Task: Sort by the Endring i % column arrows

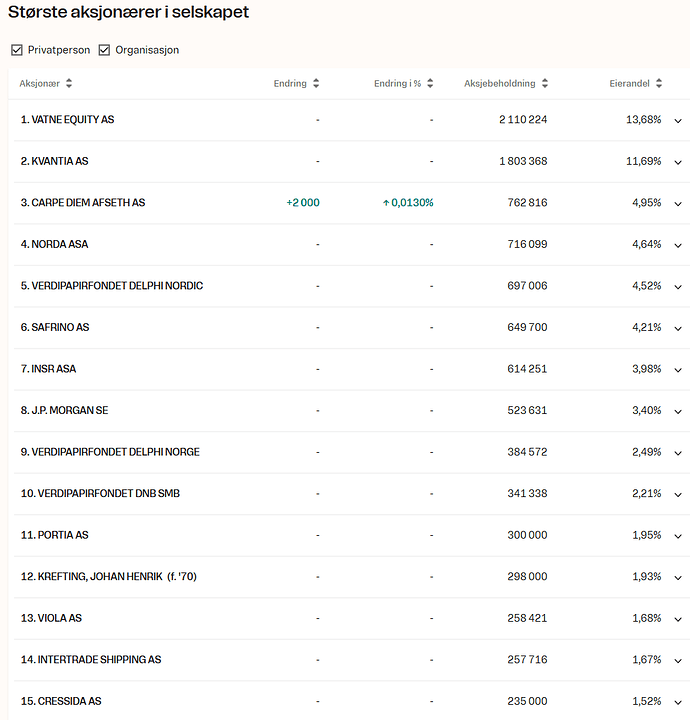Action: click(430, 83)
